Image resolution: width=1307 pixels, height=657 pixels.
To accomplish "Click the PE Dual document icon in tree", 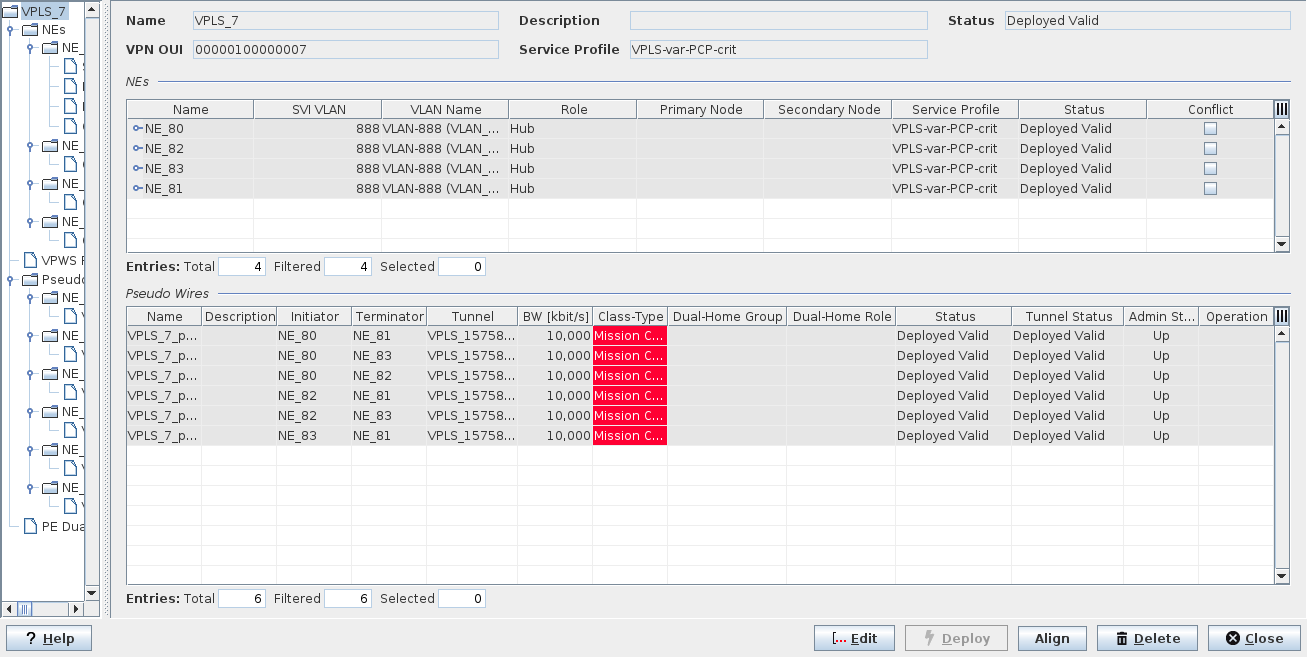I will click(x=30, y=526).
